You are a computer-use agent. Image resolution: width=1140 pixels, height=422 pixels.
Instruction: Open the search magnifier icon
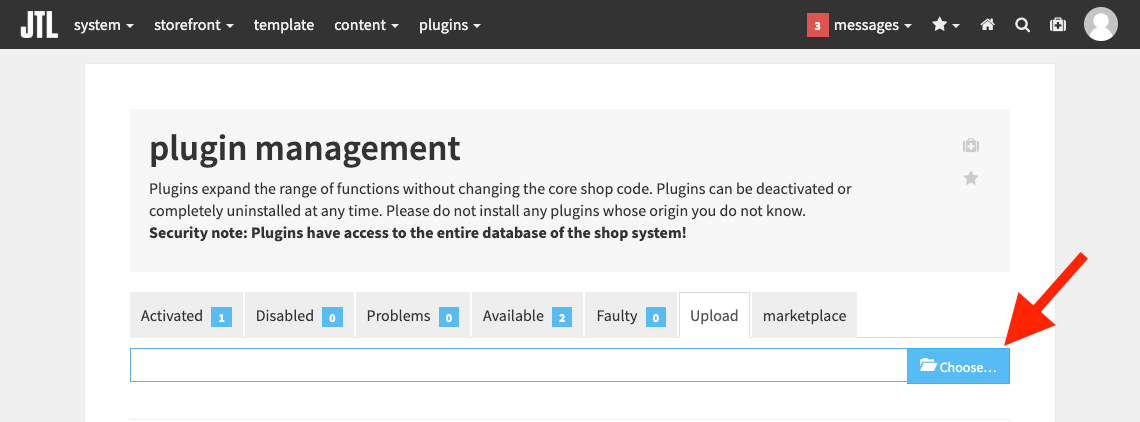(x=1022, y=25)
